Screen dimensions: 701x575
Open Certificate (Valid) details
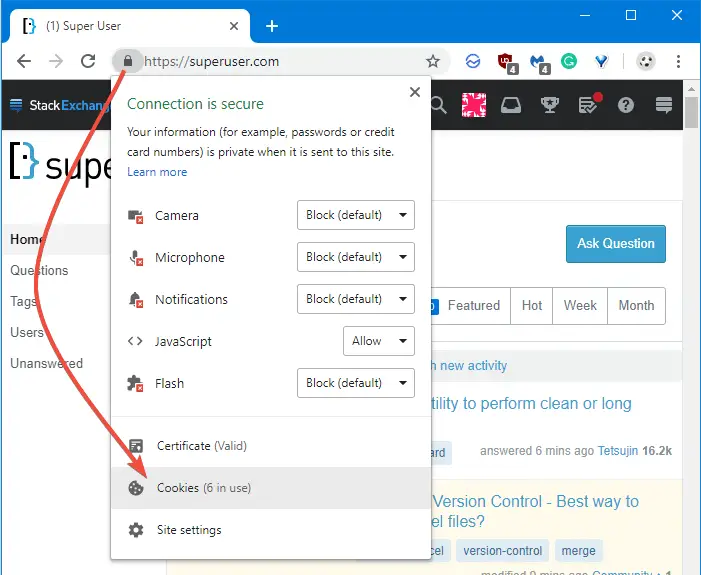(271, 446)
